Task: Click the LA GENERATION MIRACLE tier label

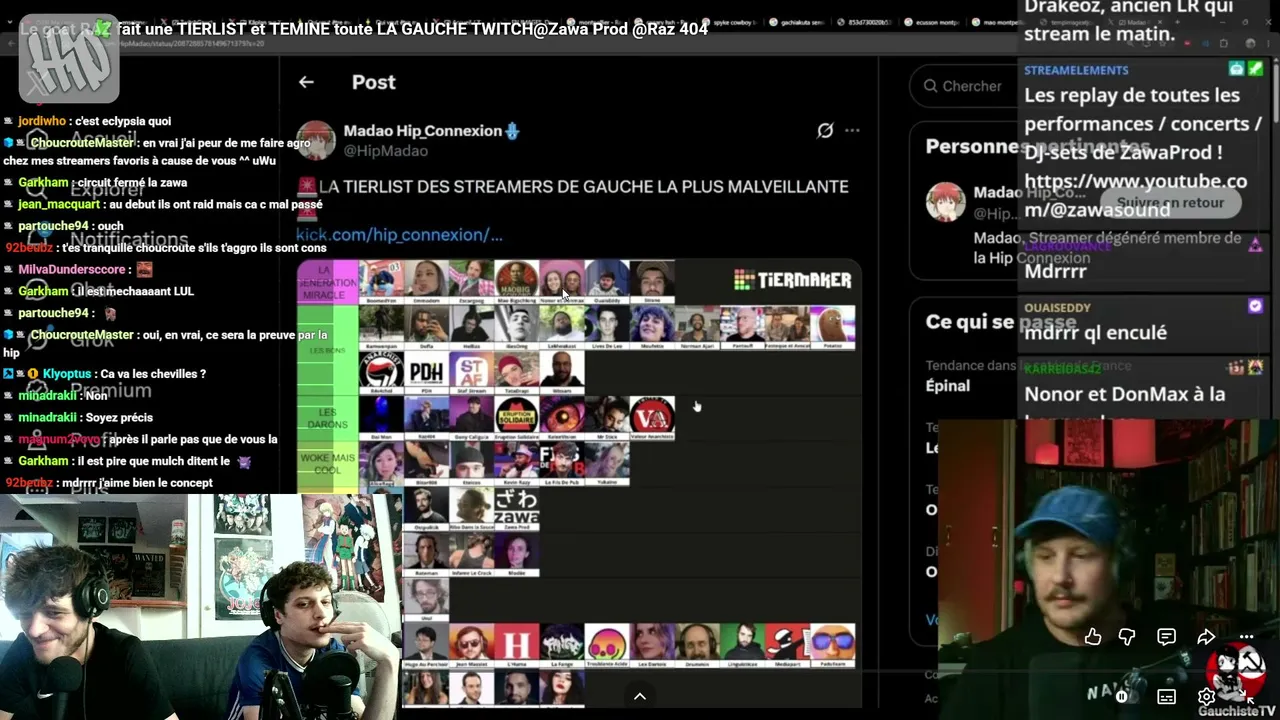Action: point(327,282)
